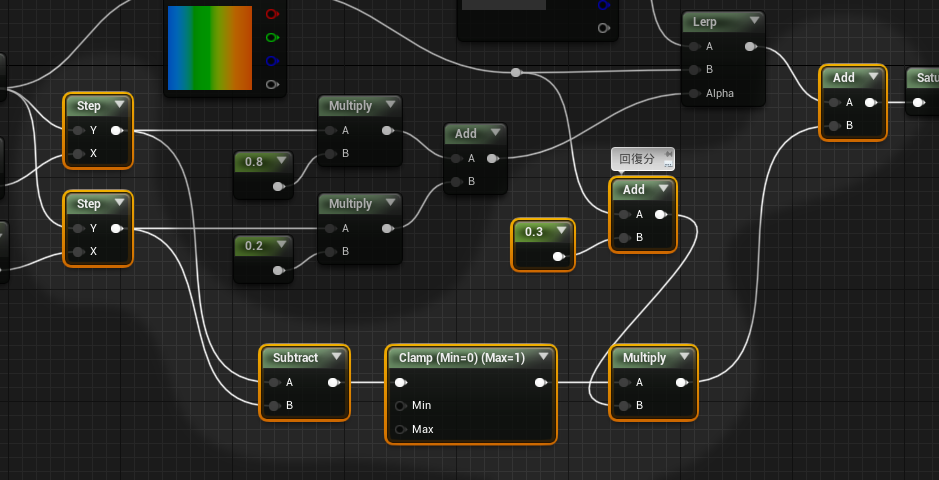Click the lower Step node's output pin
Screen dimensions: 939x480
point(117,228)
